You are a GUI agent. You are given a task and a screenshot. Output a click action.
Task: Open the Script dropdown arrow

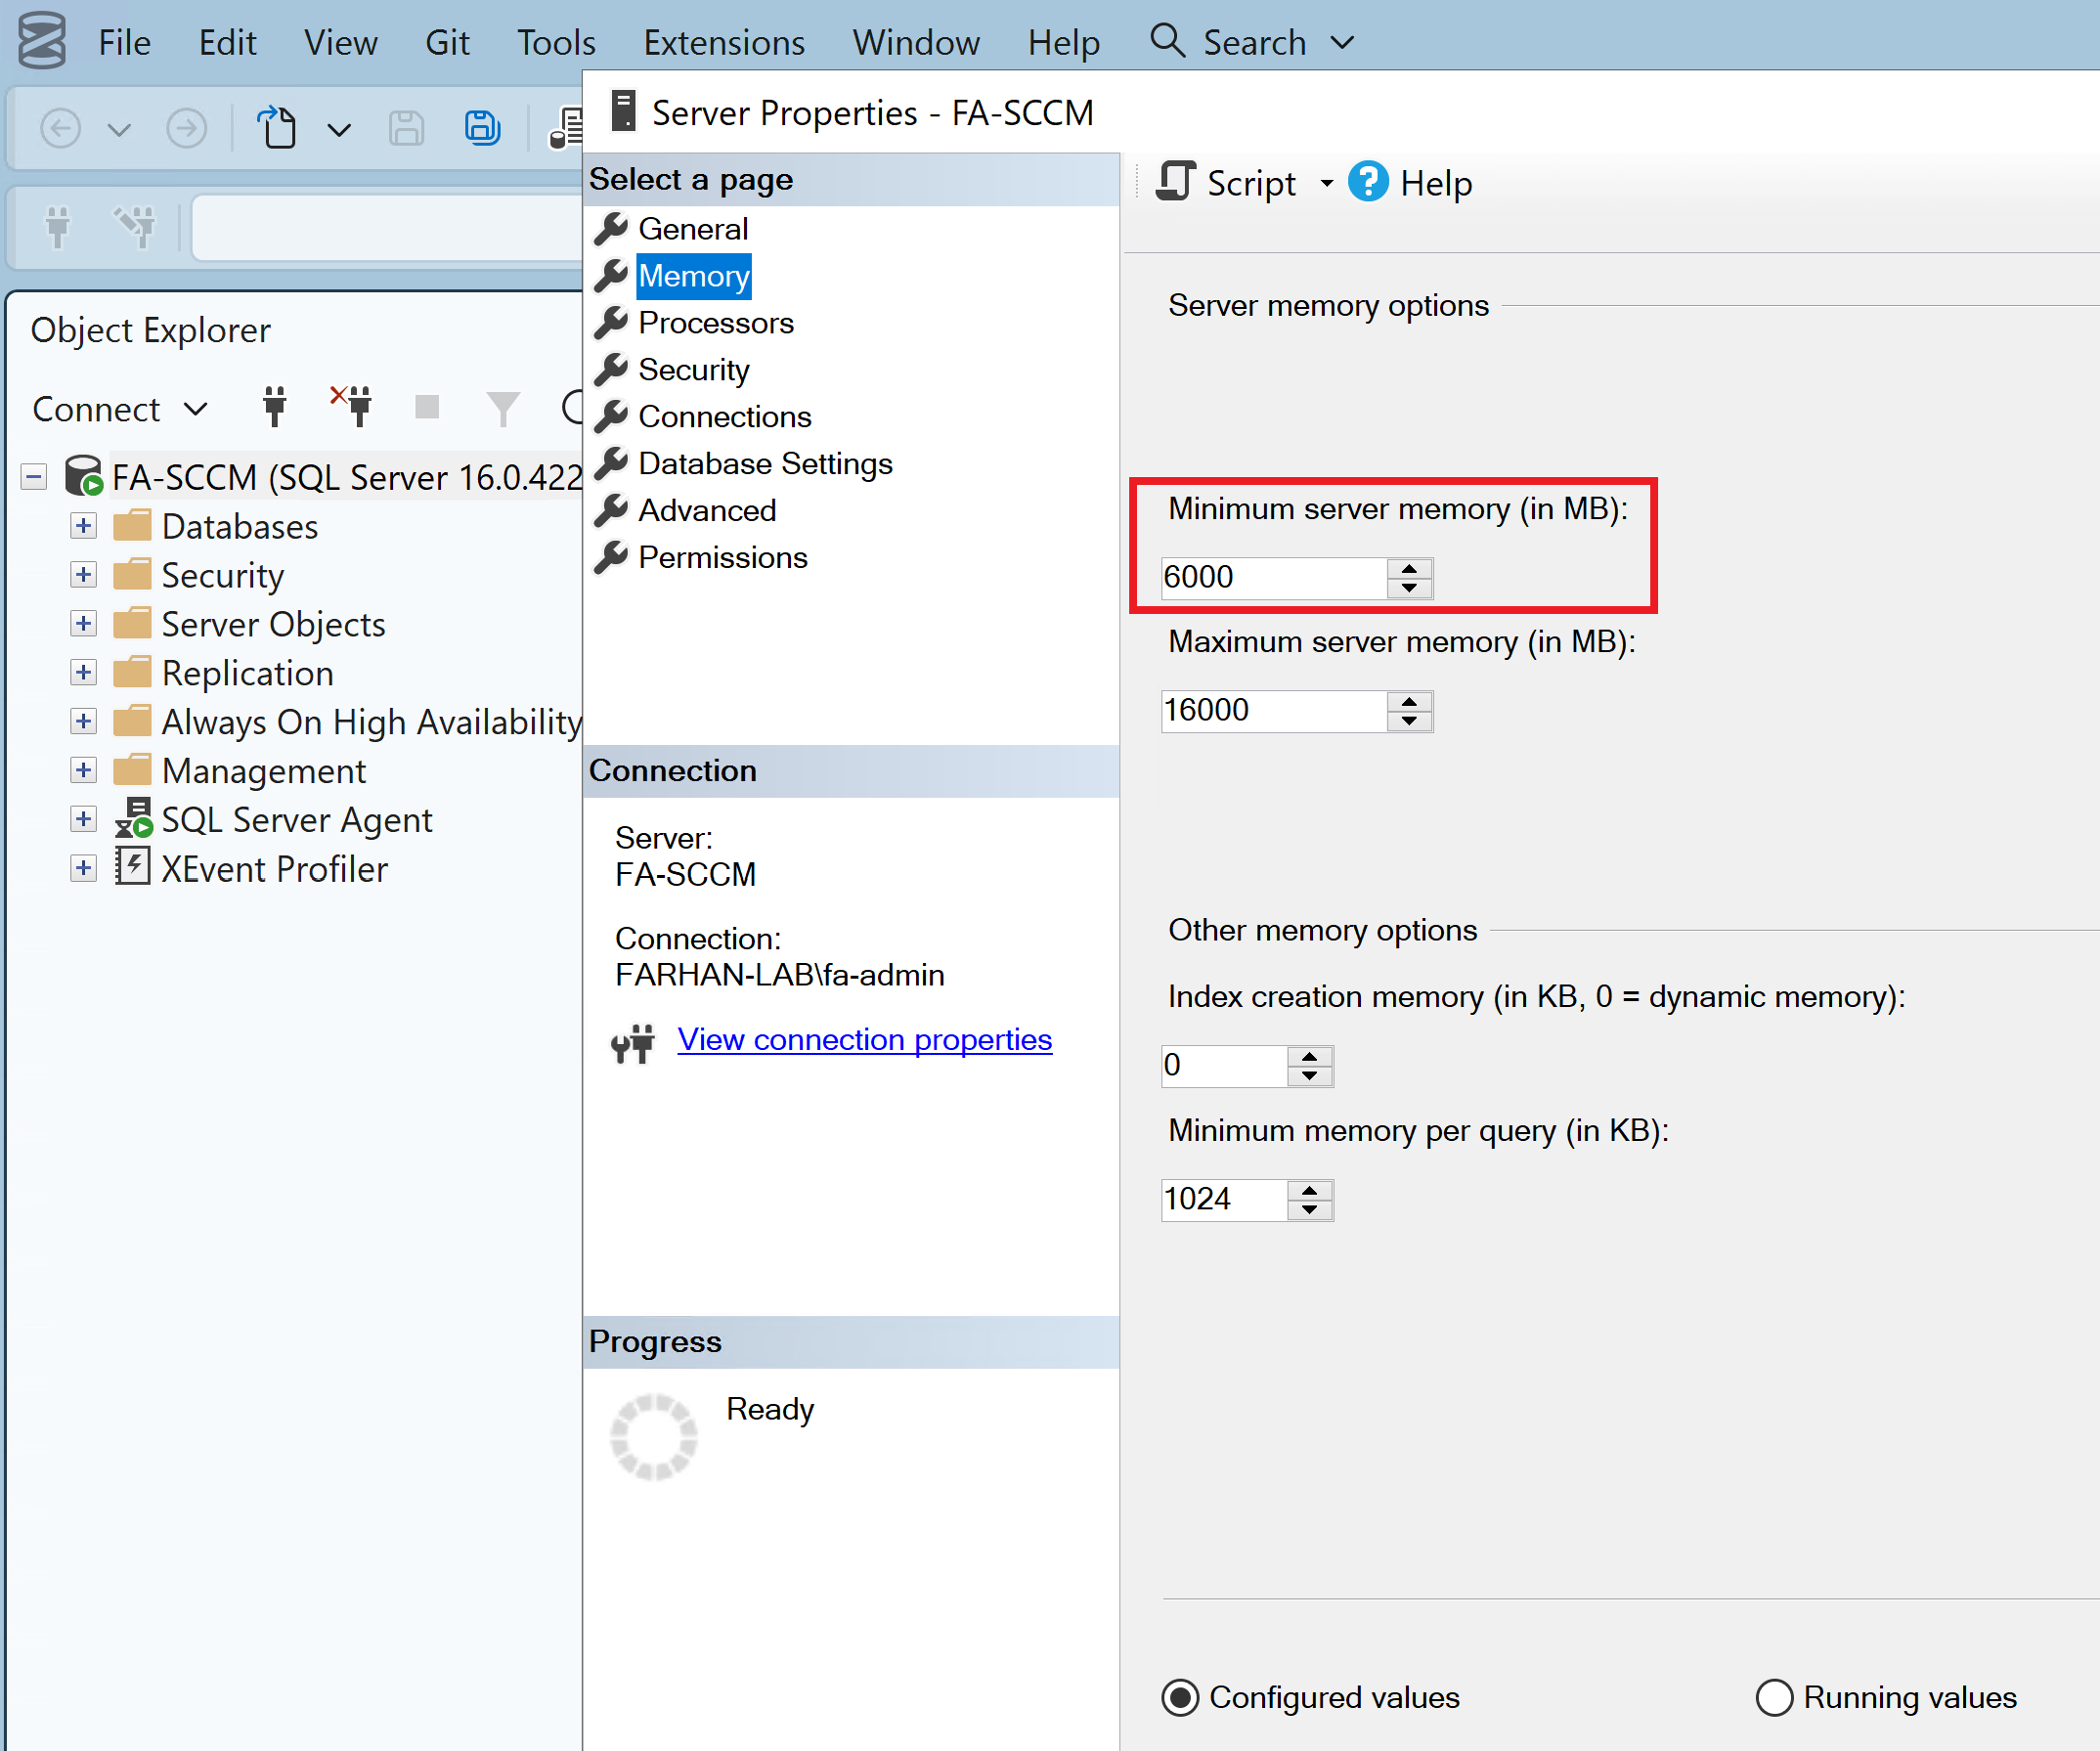coord(1326,183)
